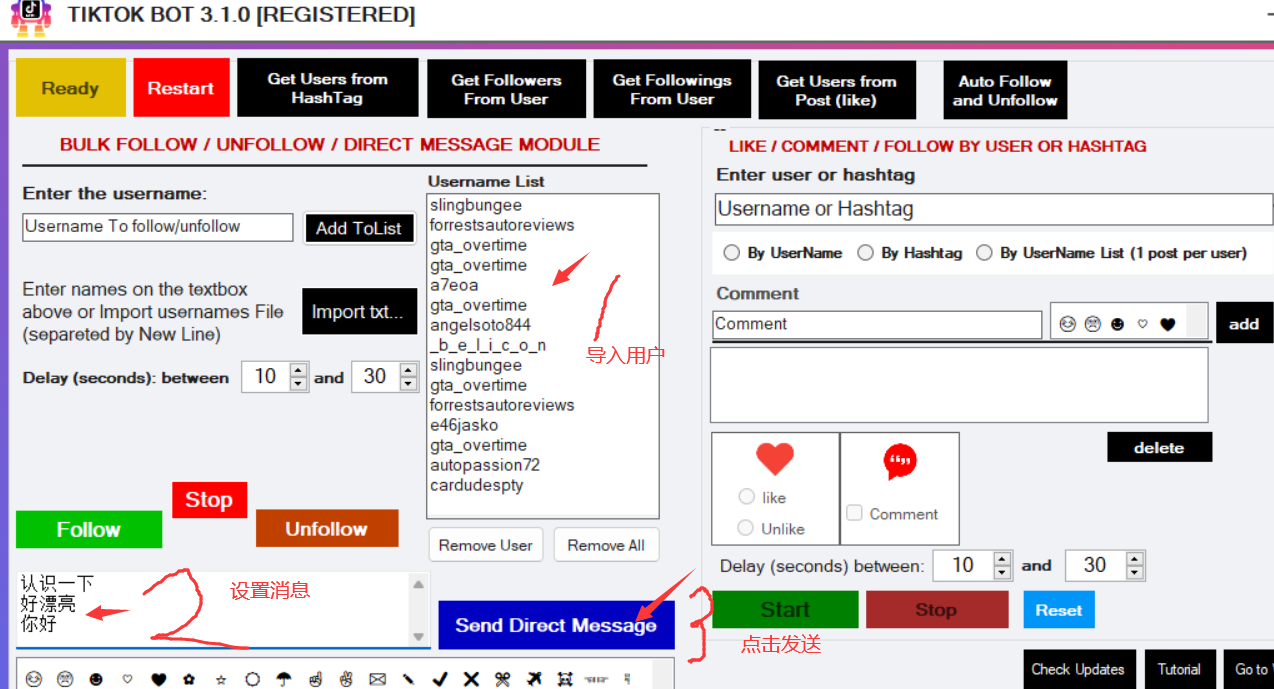Image resolution: width=1274 pixels, height=689 pixels.
Task: Enable the Comment checkbox
Action: click(x=854, y=513)
